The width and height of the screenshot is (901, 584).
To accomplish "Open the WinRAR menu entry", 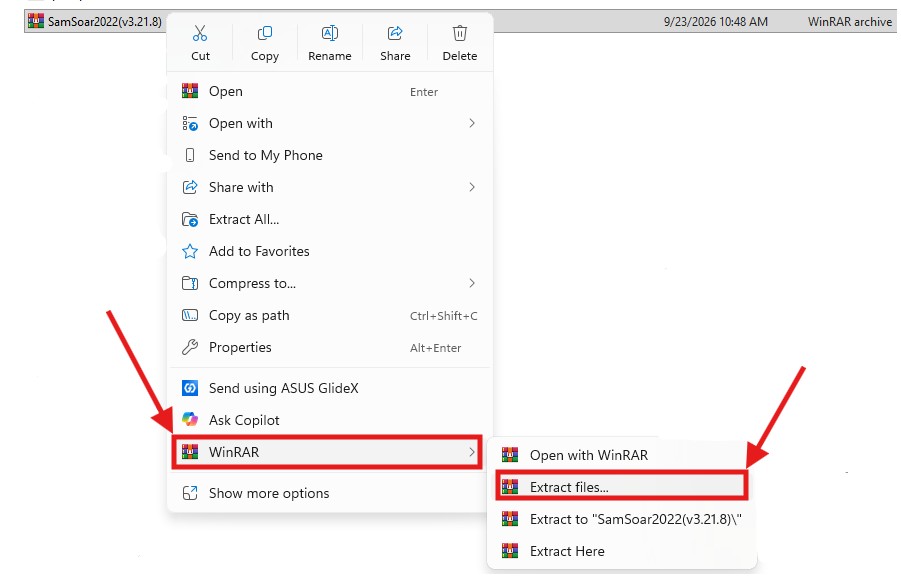I will [327, 452].
